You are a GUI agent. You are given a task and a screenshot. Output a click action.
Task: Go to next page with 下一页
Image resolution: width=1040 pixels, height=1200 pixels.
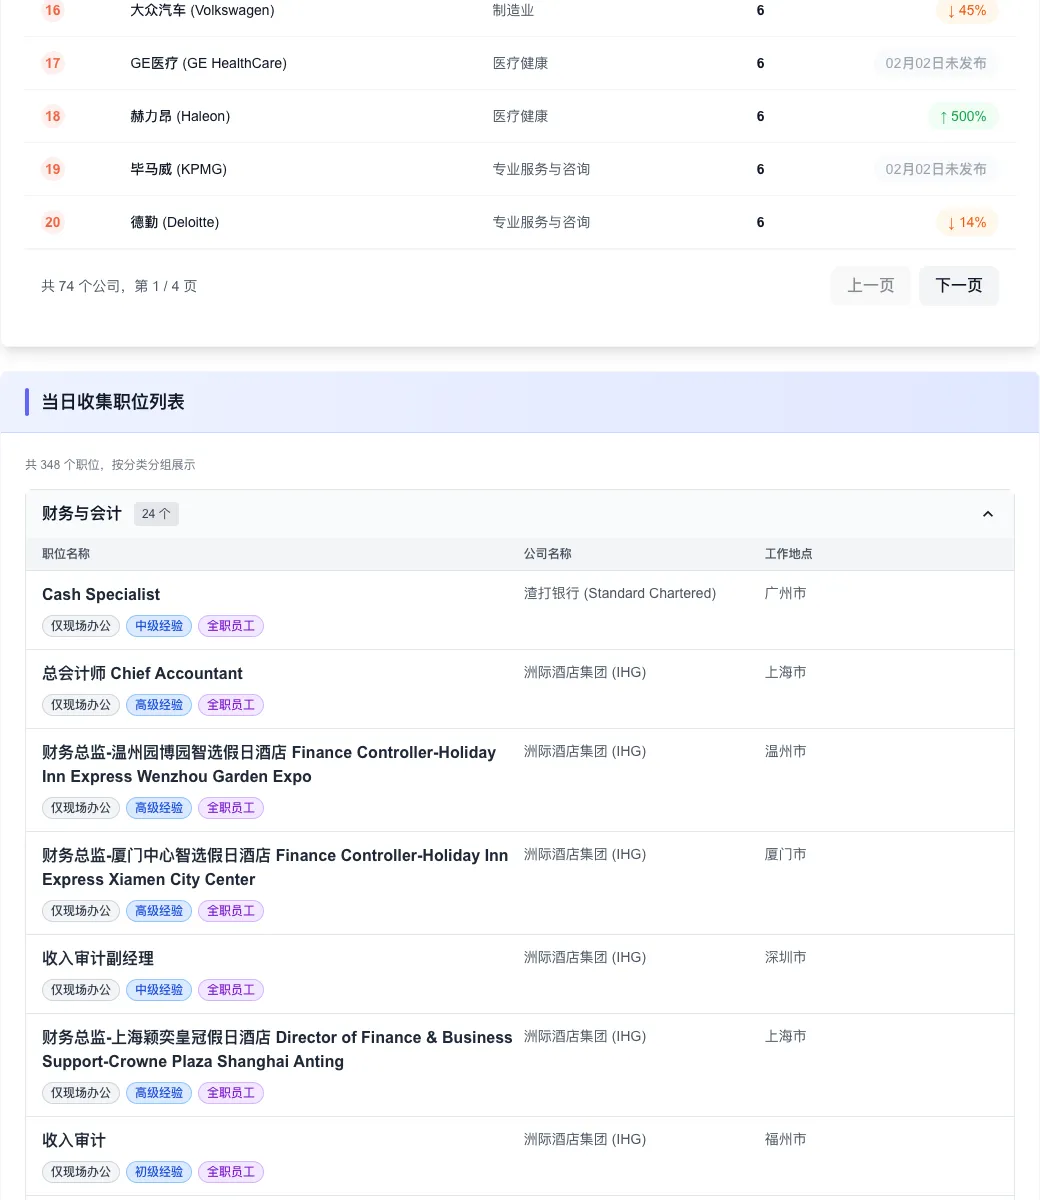tap(959, 286)
